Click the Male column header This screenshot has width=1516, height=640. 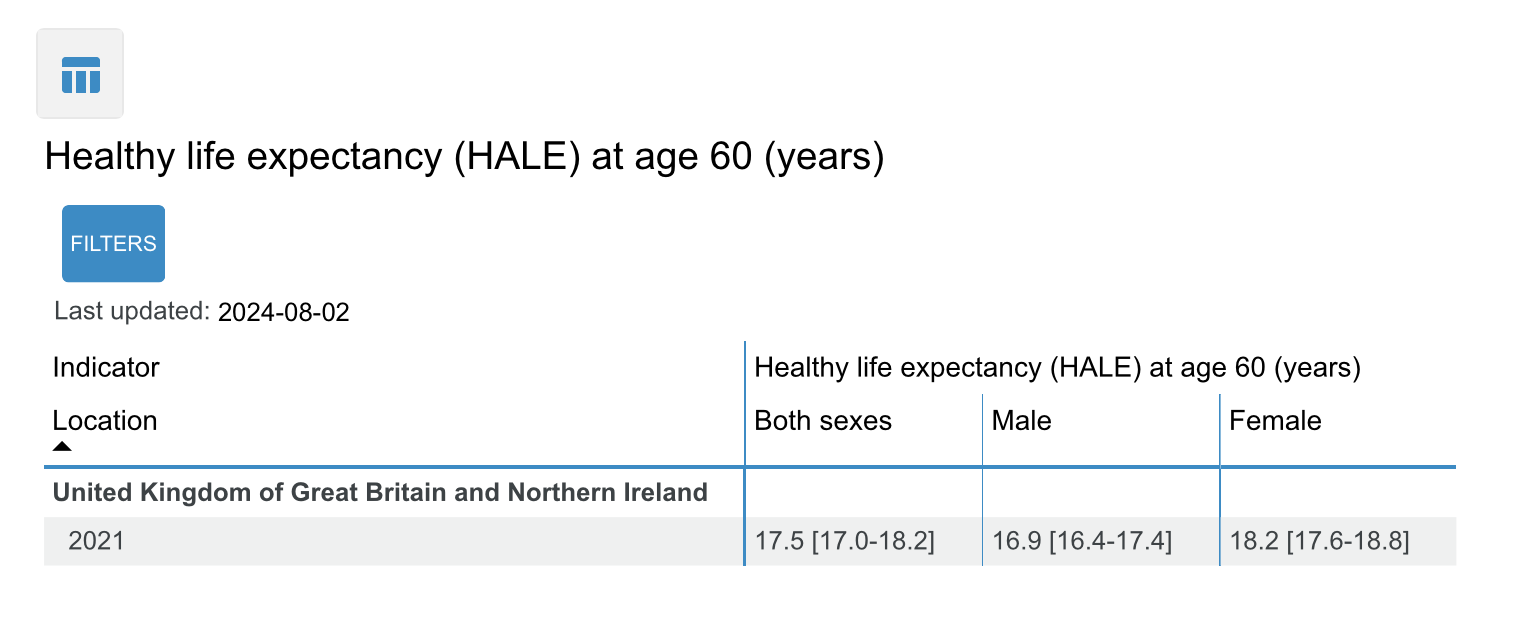pos(1021,421)
